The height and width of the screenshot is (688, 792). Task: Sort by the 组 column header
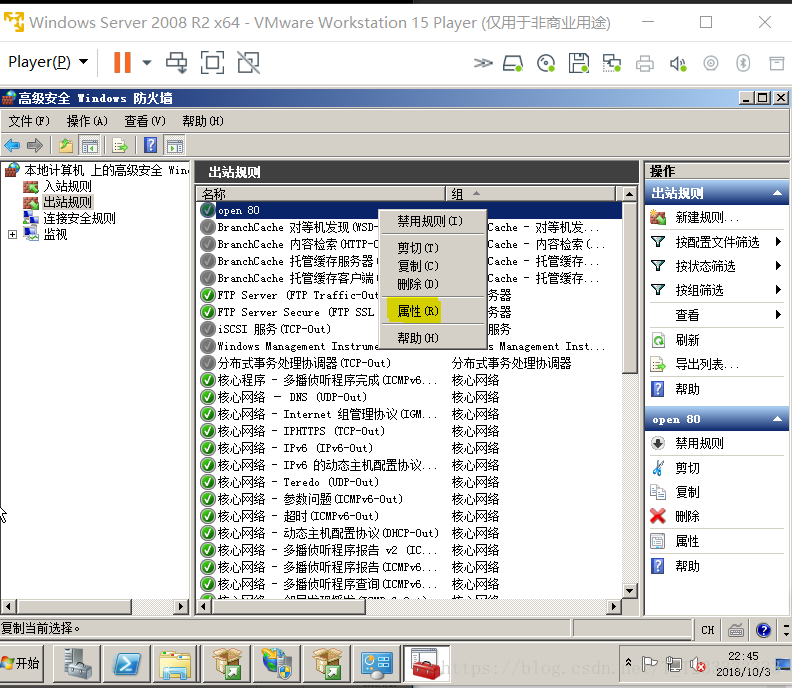pos(530,194)
